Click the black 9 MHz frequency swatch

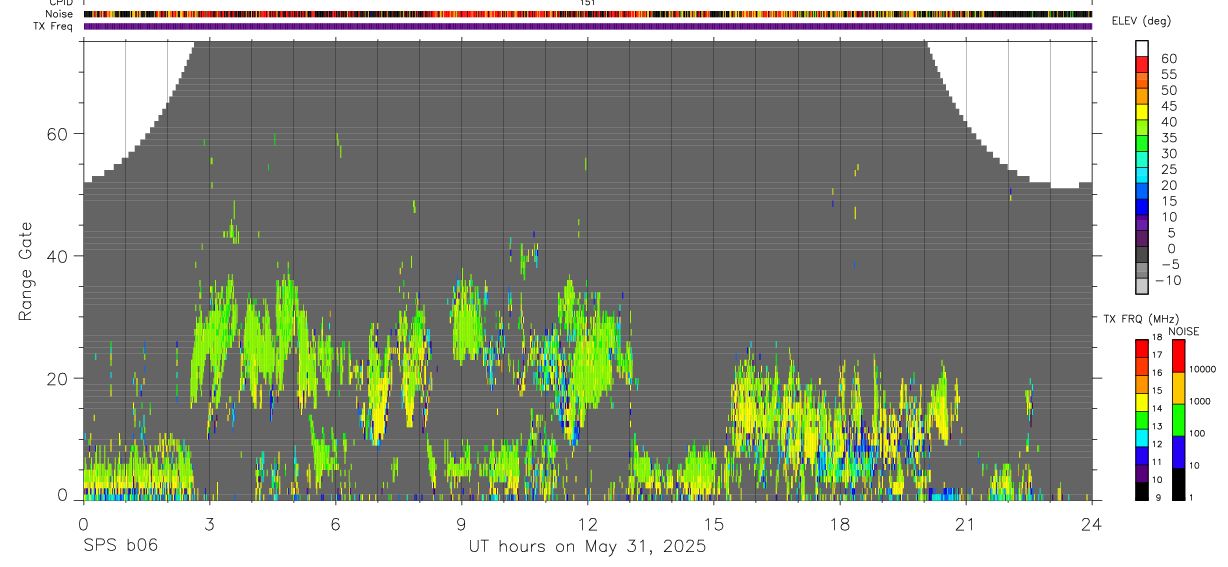pos(1143,492)
